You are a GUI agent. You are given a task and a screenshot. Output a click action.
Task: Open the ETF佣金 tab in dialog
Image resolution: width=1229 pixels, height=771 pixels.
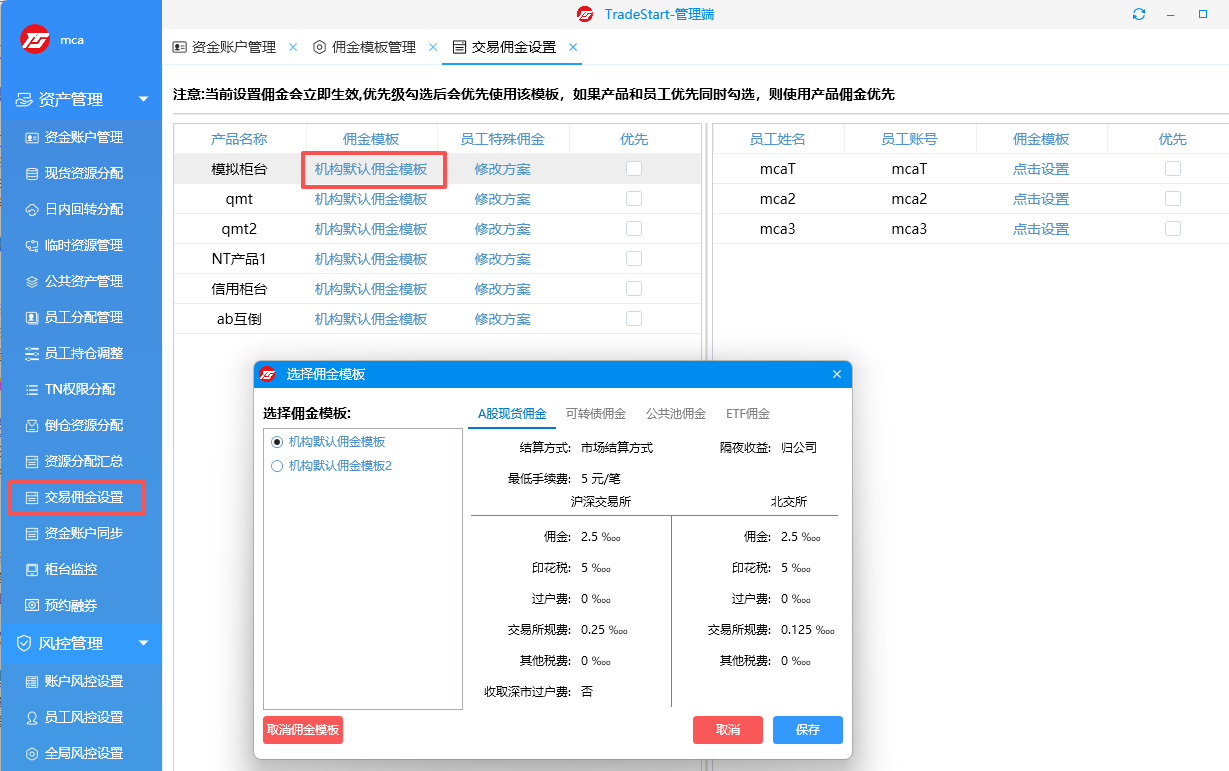pos(747,414)
